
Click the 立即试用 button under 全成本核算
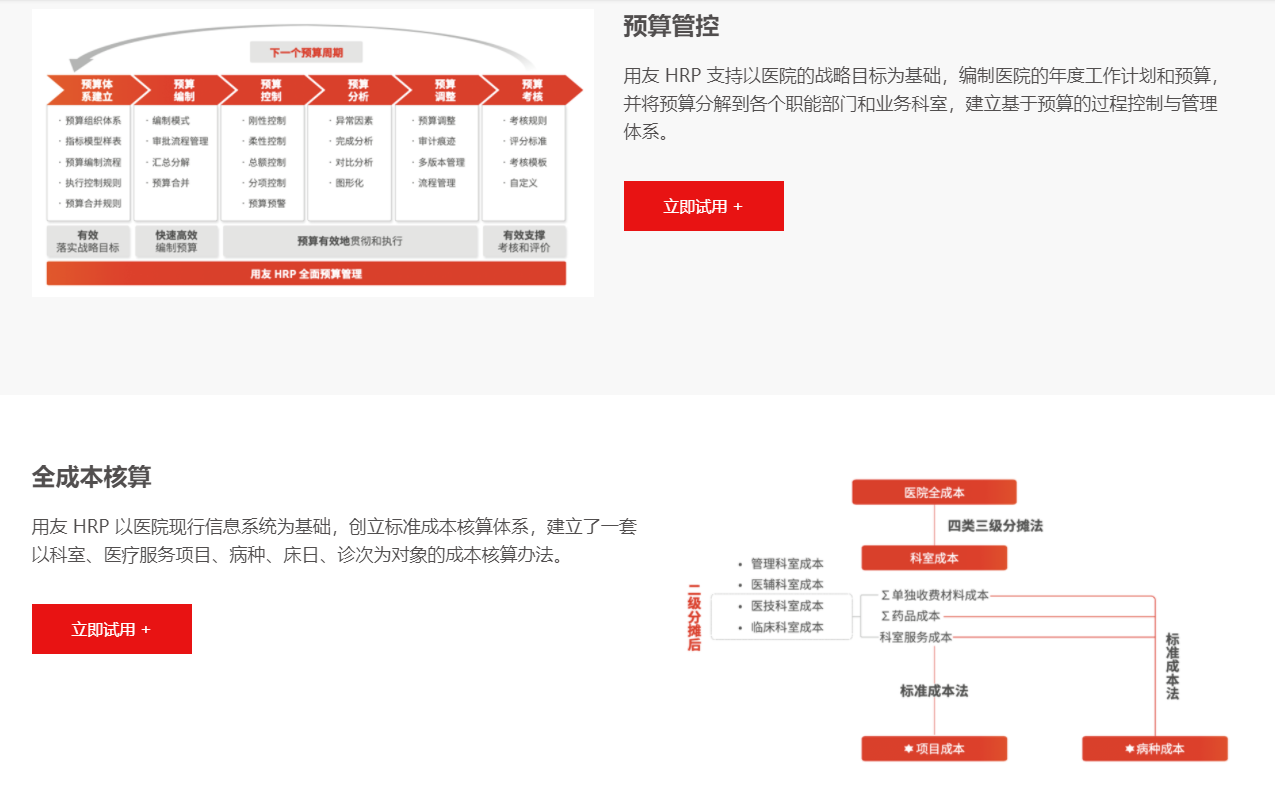(x=111, y=629)
